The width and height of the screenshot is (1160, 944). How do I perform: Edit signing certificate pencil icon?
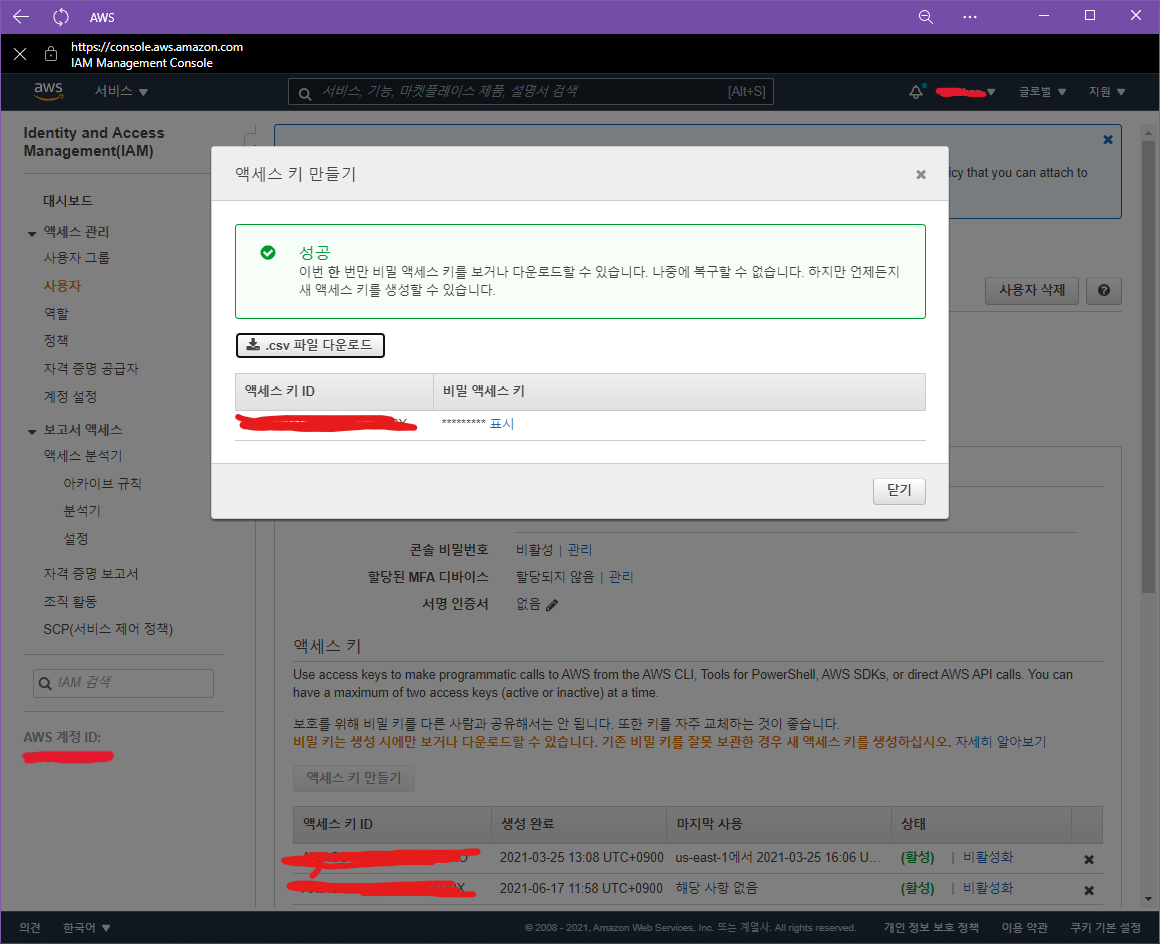[x=552, y=605]
